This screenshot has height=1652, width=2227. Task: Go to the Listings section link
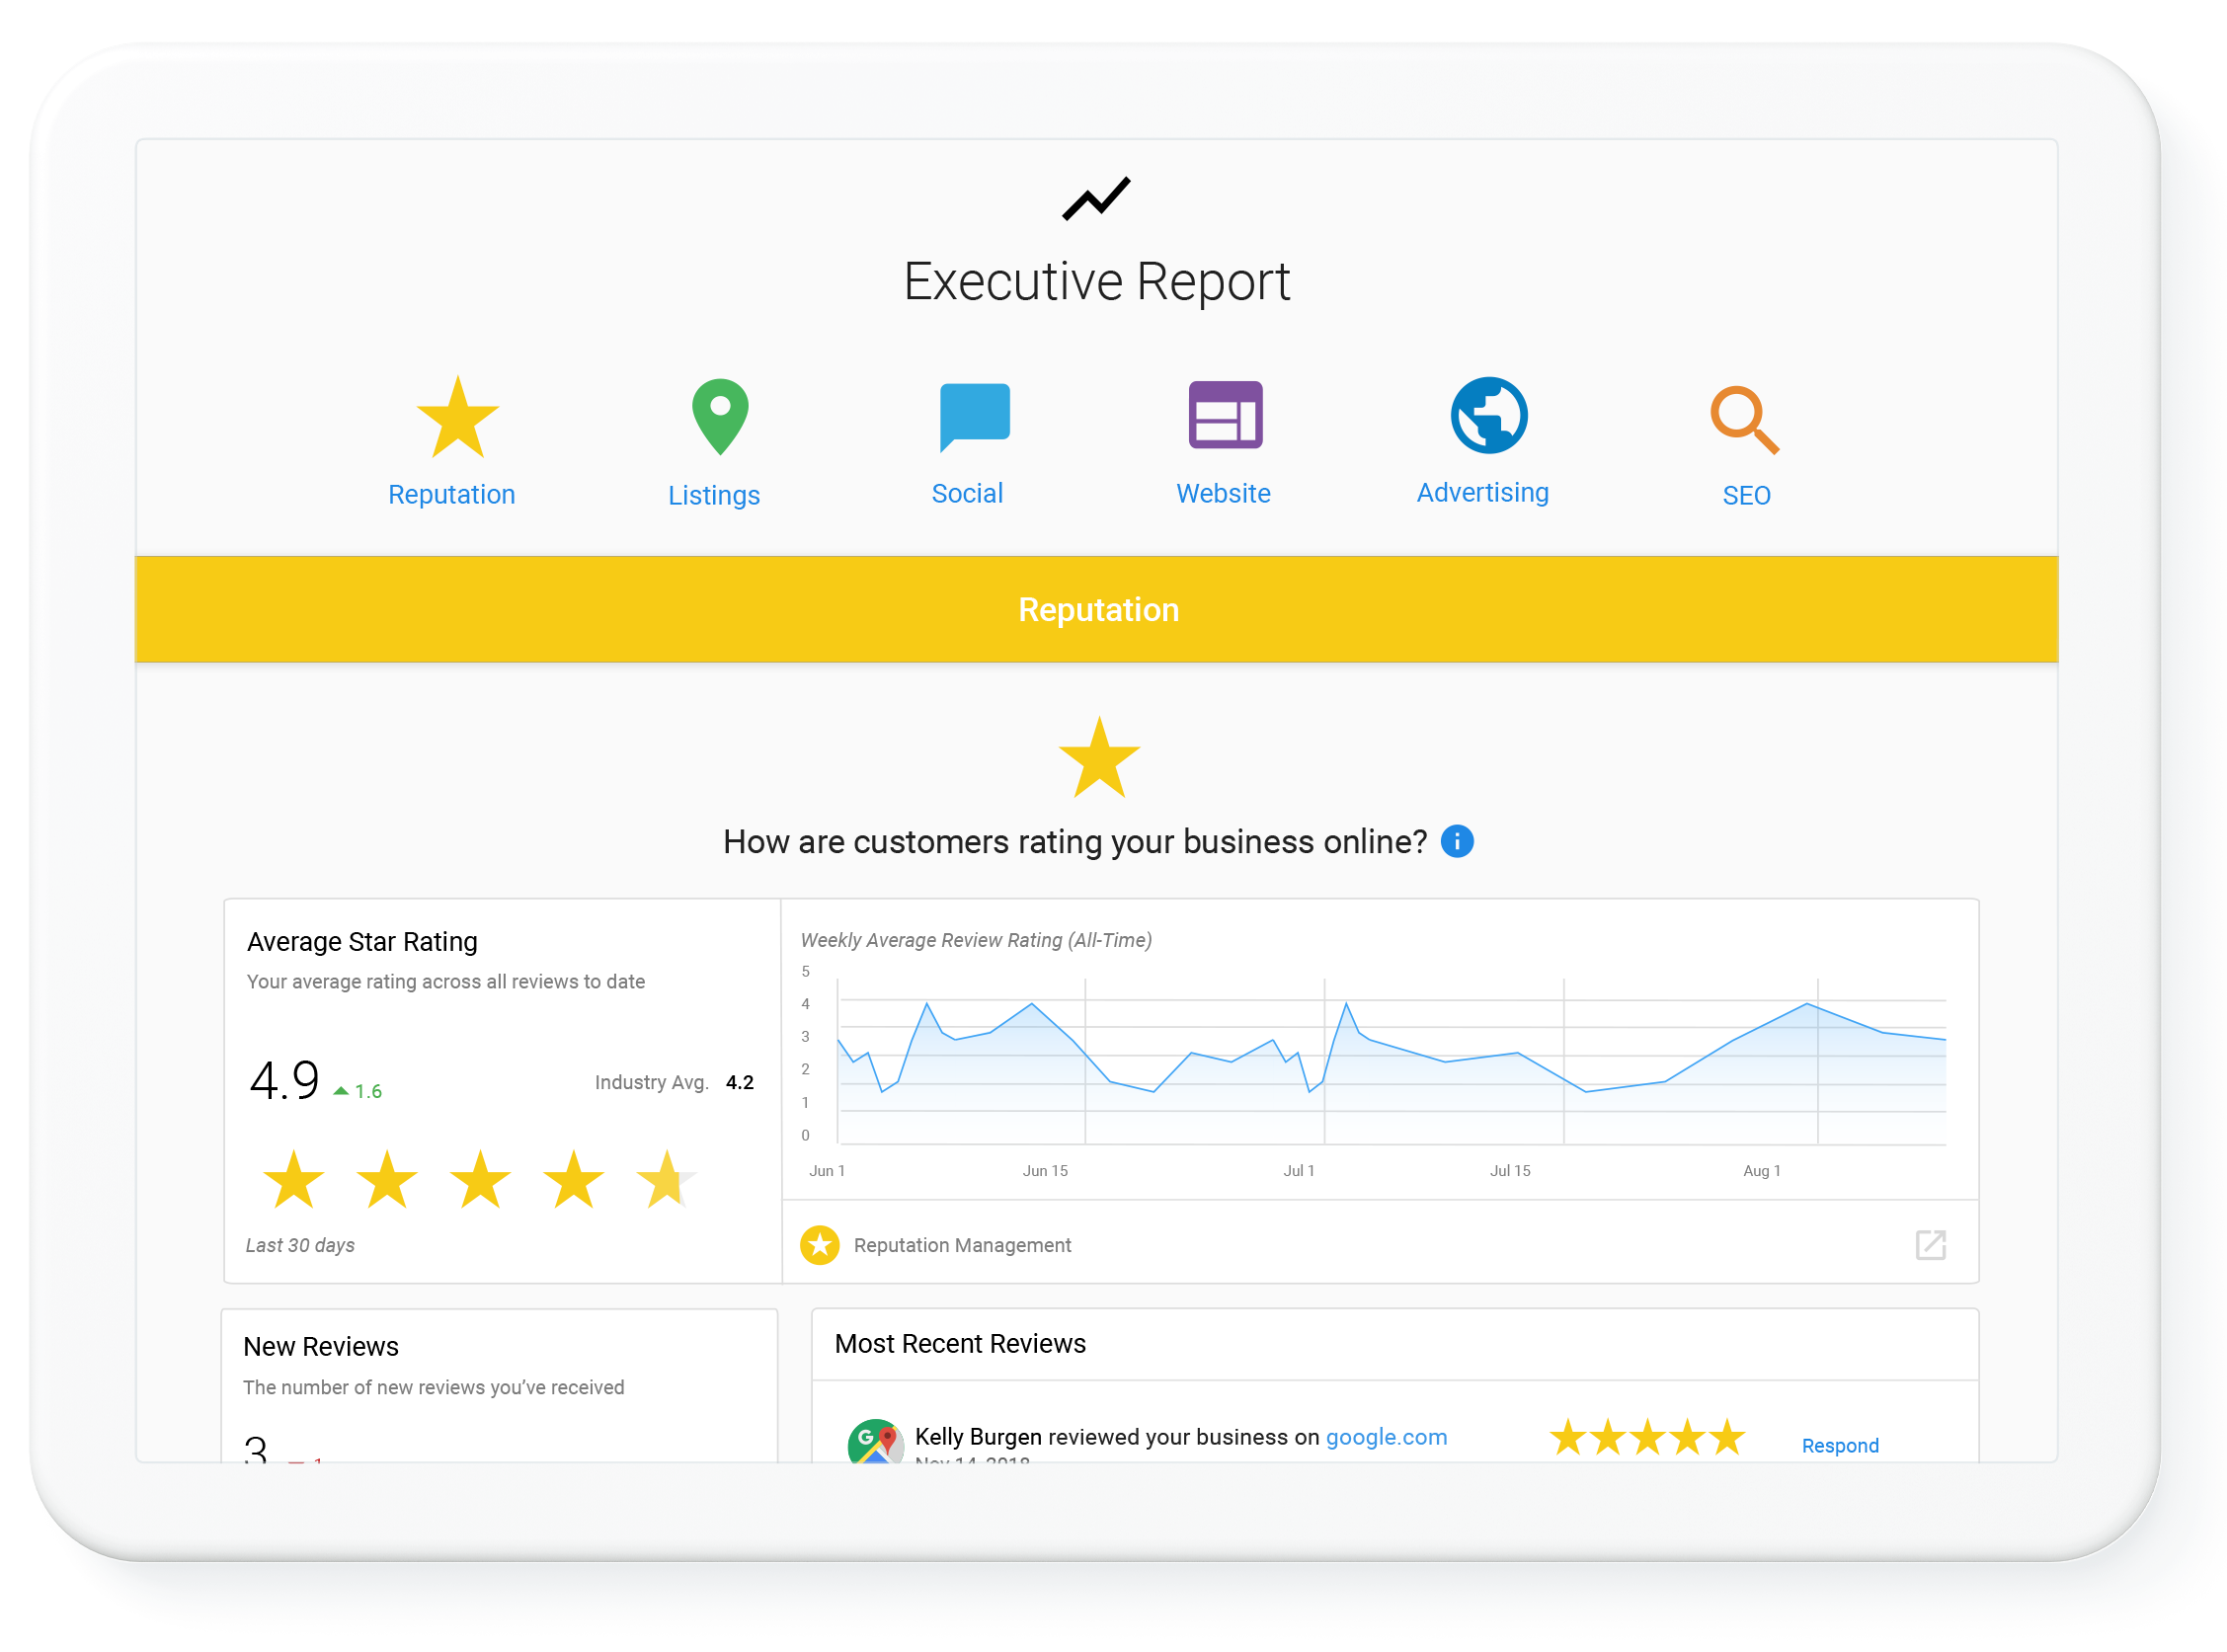coord(714,495)
